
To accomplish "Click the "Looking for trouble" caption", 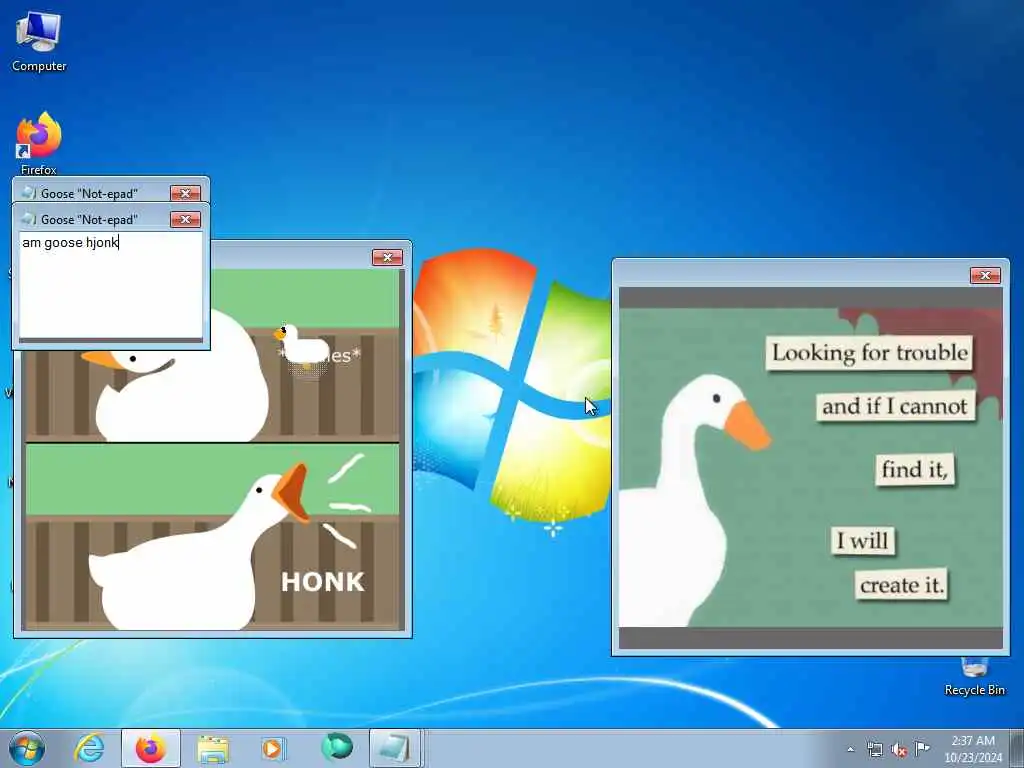I will point(869,353).
